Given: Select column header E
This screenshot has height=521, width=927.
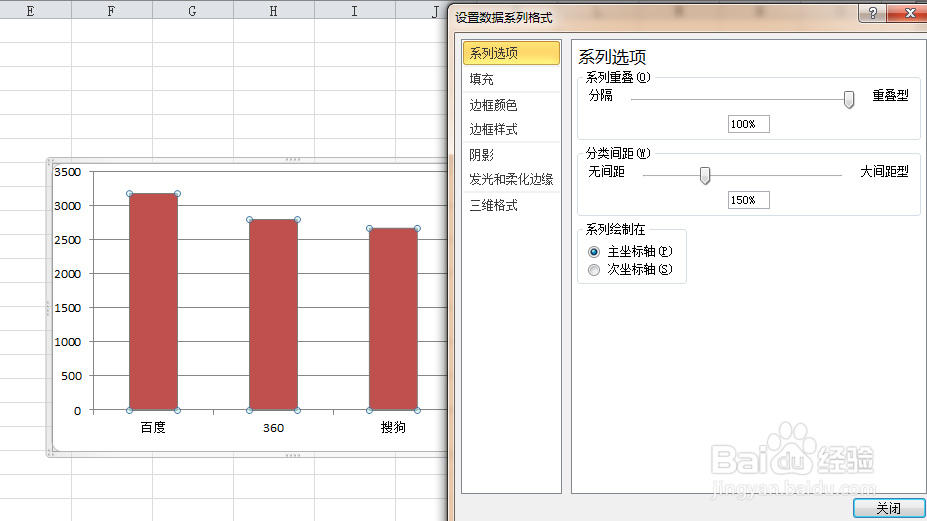Looking at the screenshot, I should [30, 11].
